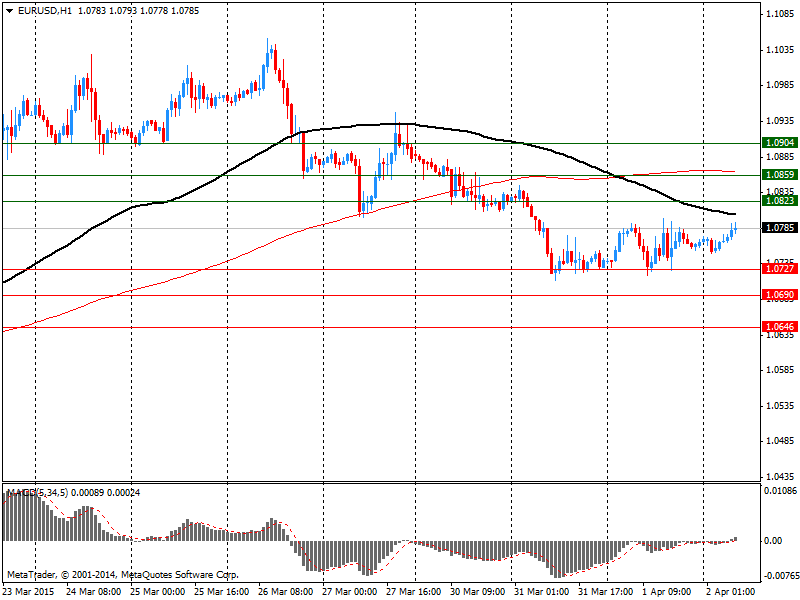Click the 1.1035 price scale value
Image resolution: width=800 pixels, height=600 pixels.
(781, 49)
